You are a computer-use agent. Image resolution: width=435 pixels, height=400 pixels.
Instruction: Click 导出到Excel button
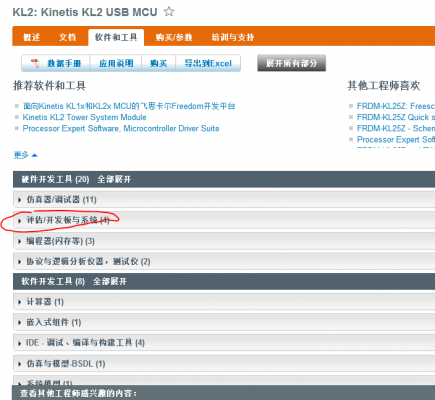(208, 63)
